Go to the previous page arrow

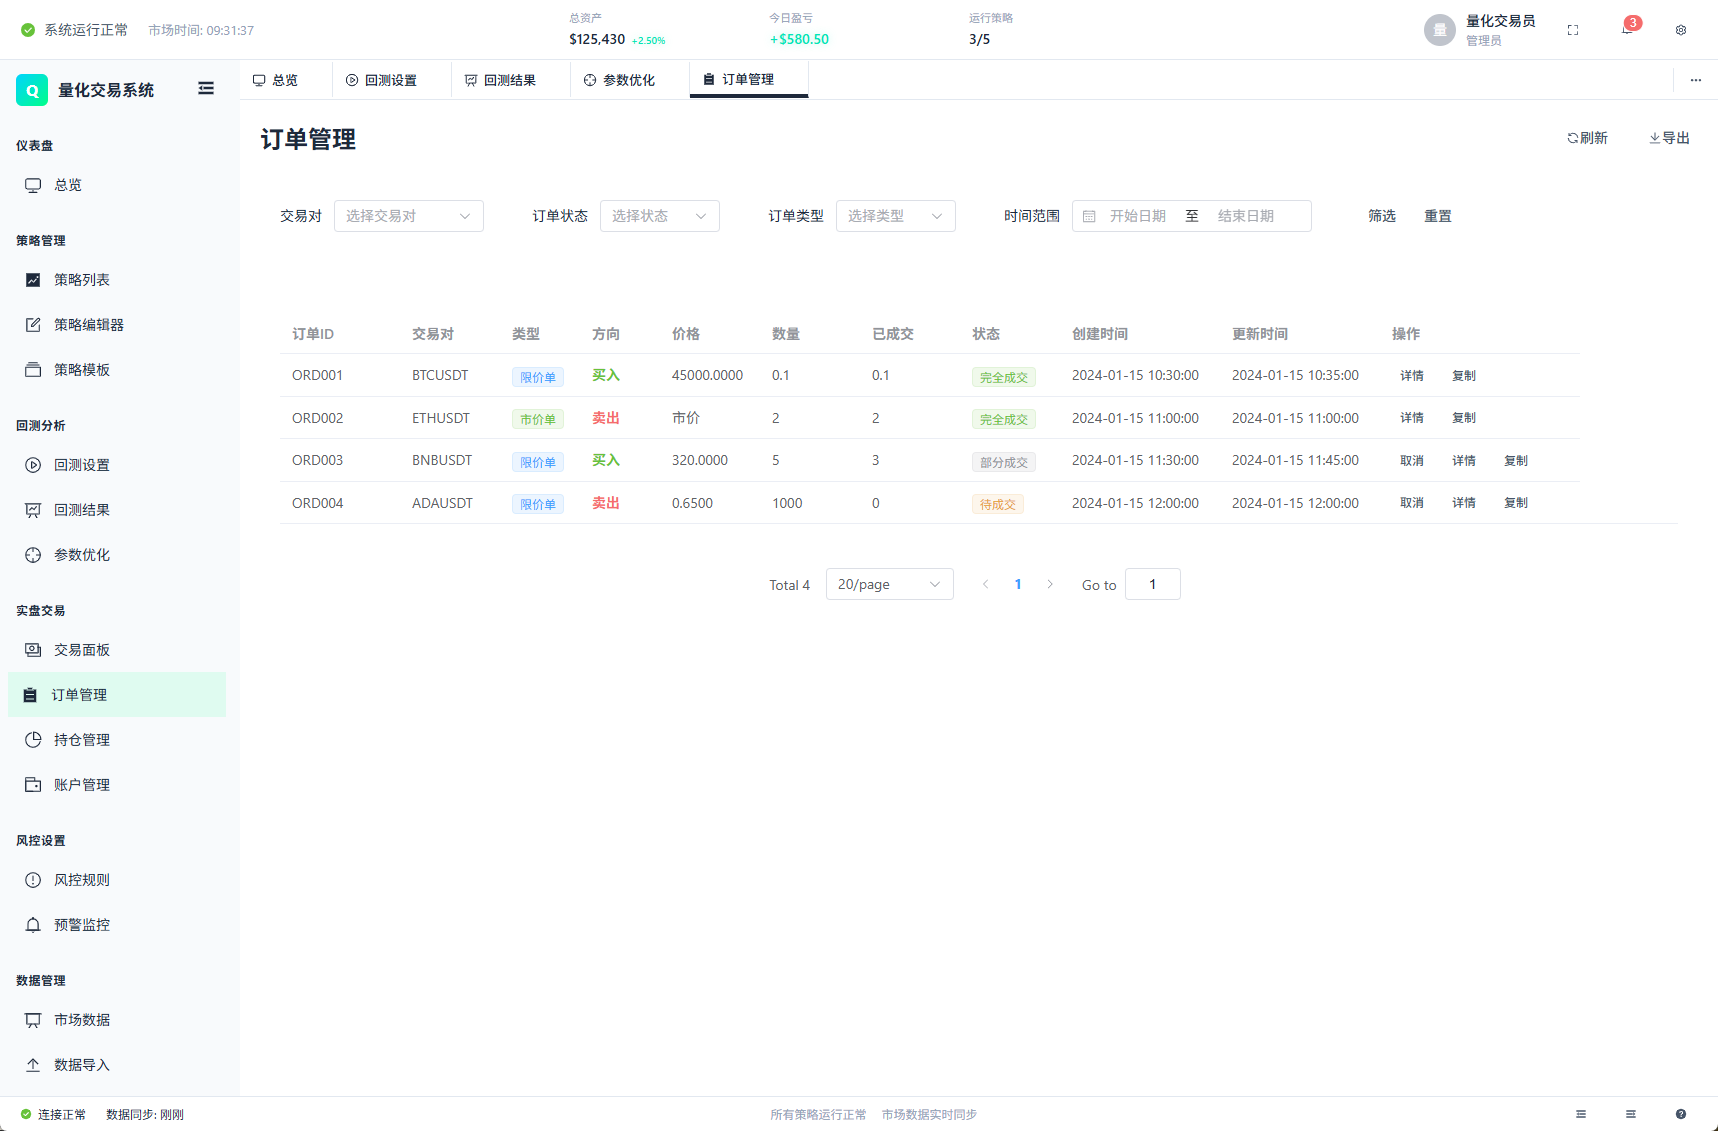coord(986,584)
